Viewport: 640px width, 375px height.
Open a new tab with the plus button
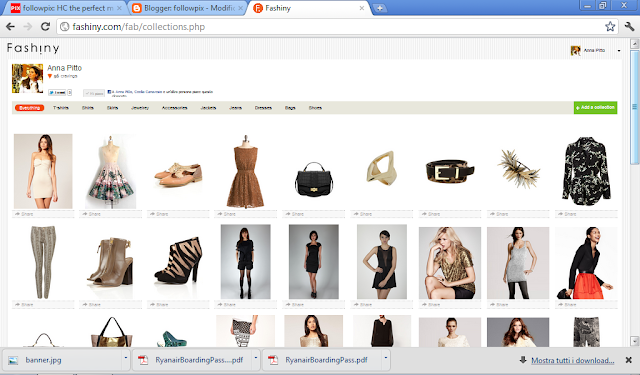pyautogui.click(x=380, y=8)
